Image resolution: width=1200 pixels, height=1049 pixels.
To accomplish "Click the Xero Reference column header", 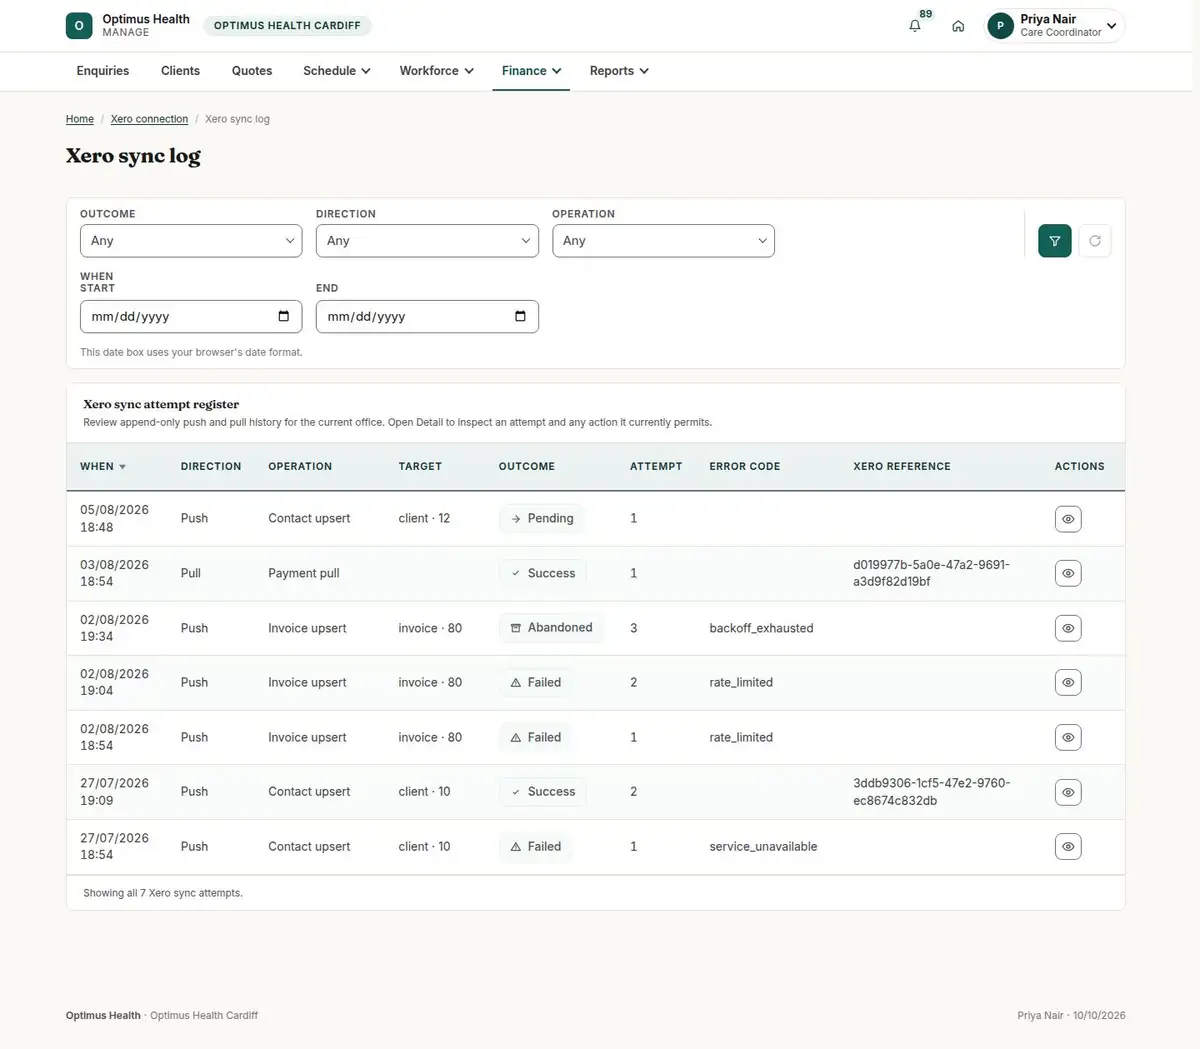I will click(902, 466).
